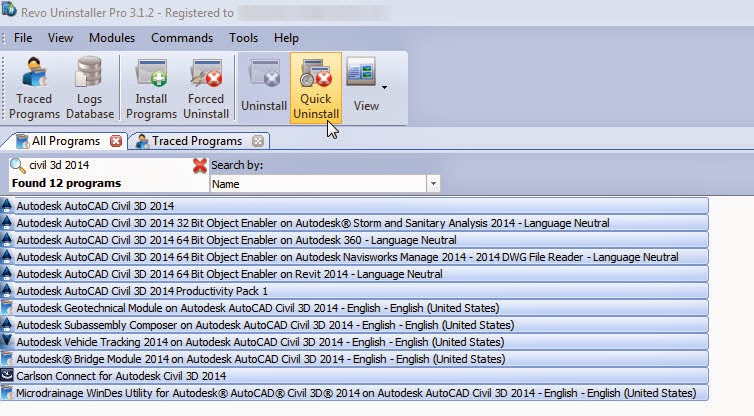Click the icon beside Bridge Module 2014 entry
Image resolution: width=754 pixels, height=416 pixels.
(7, 358)
